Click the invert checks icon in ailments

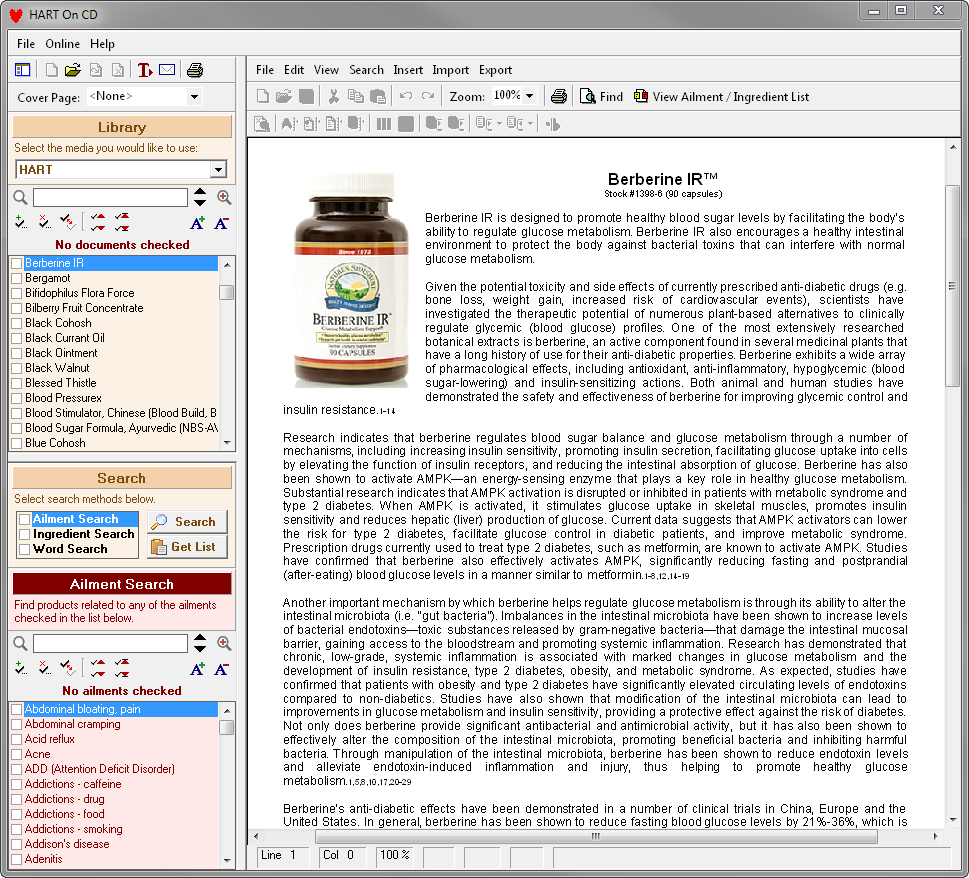click(67, 668)
